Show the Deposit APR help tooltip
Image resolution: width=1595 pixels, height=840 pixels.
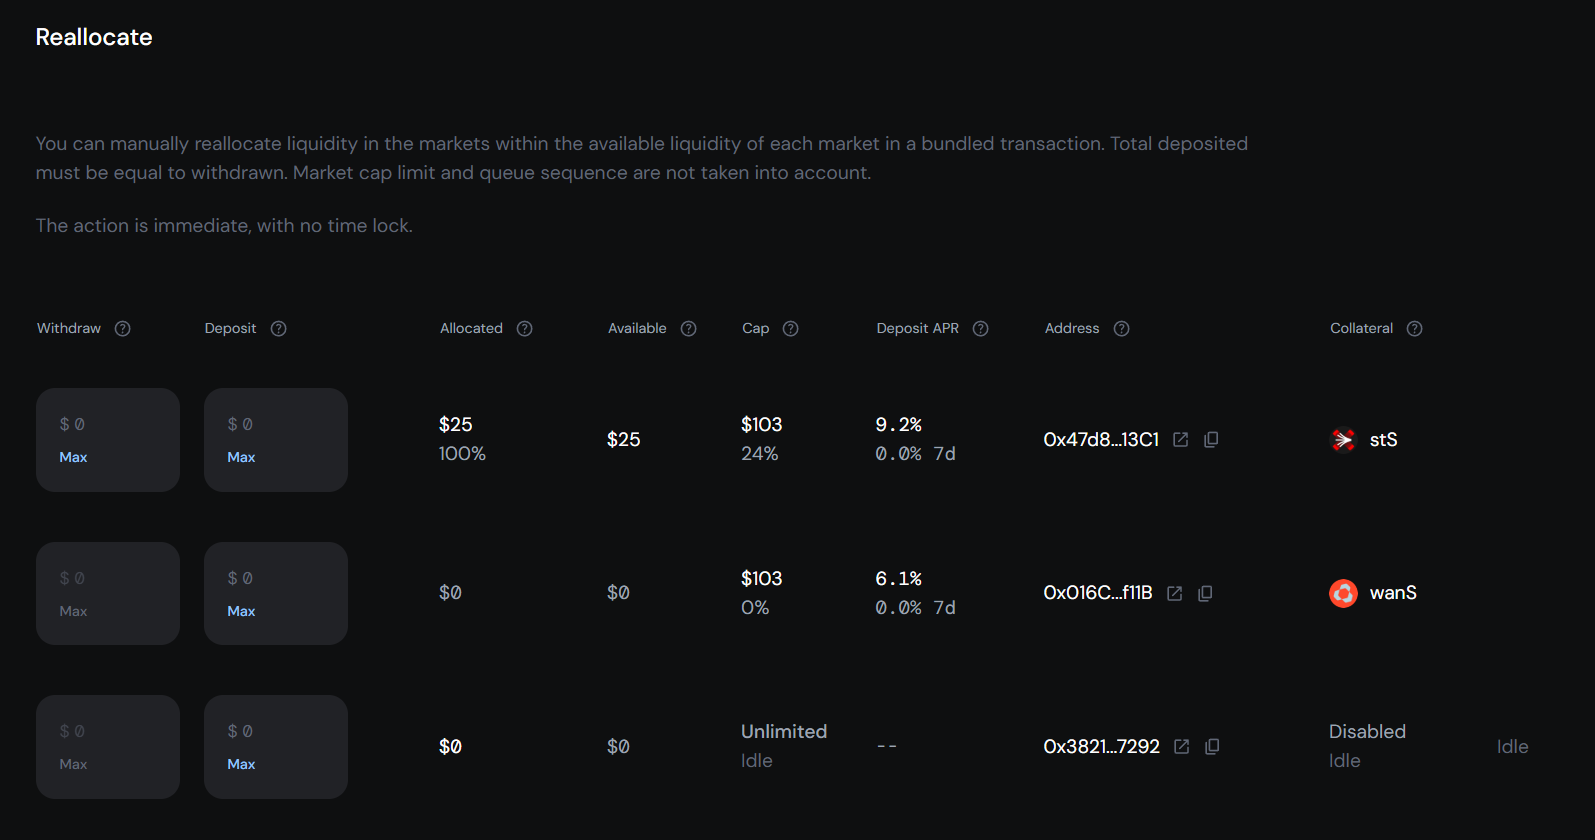click(x=980, y=328)
